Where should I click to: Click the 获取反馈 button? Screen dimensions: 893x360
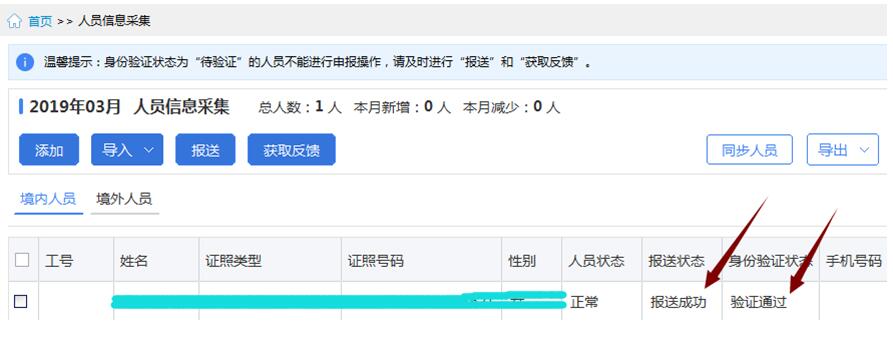pyautogui.click(x=292, y=150)
